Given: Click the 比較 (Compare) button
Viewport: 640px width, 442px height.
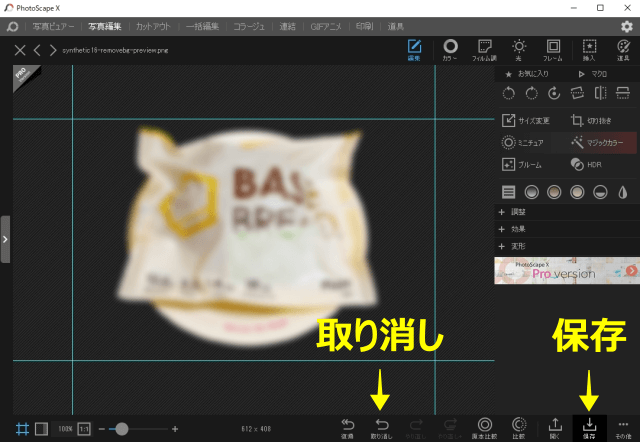Looking at the screenshot, I should coord(519,429).
